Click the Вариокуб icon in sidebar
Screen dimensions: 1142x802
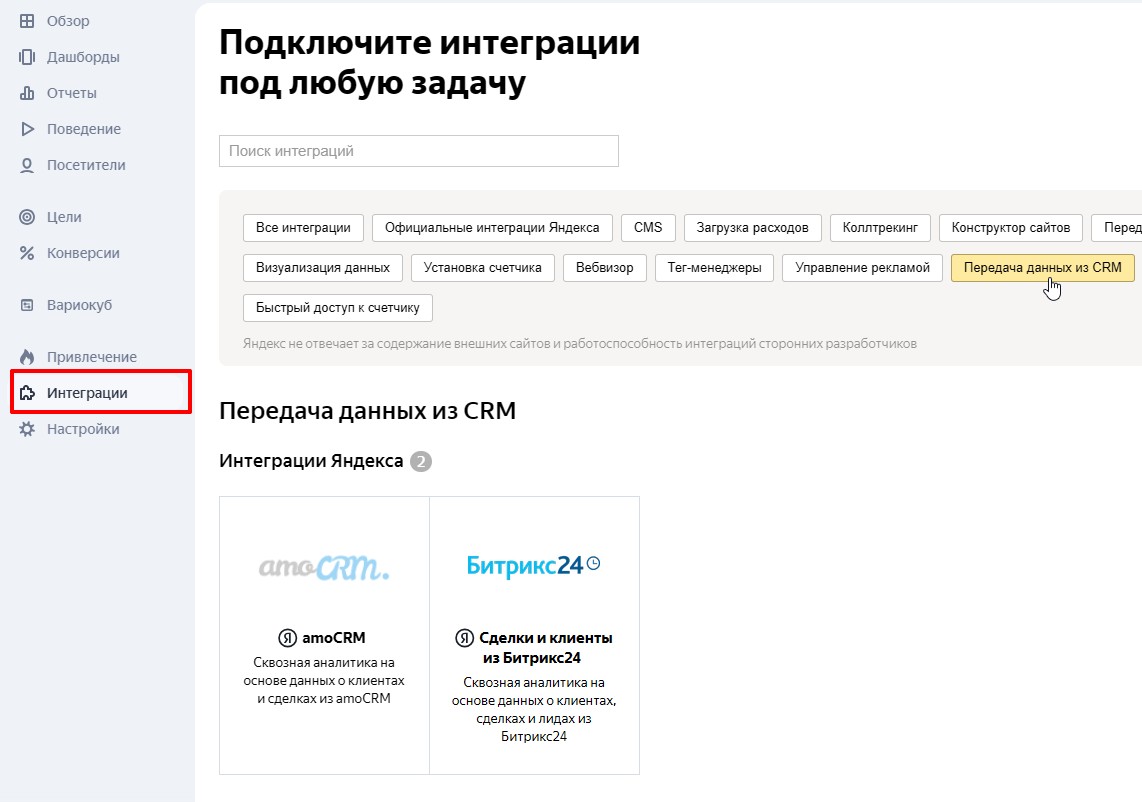pos(27,305)
